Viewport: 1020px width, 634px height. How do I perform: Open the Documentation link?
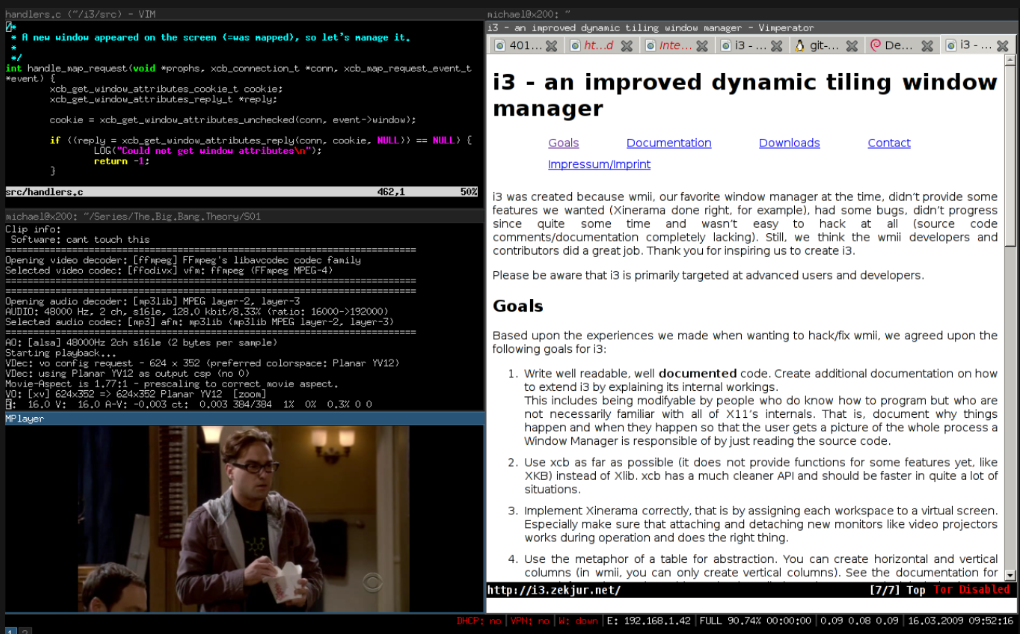point(669,143)
